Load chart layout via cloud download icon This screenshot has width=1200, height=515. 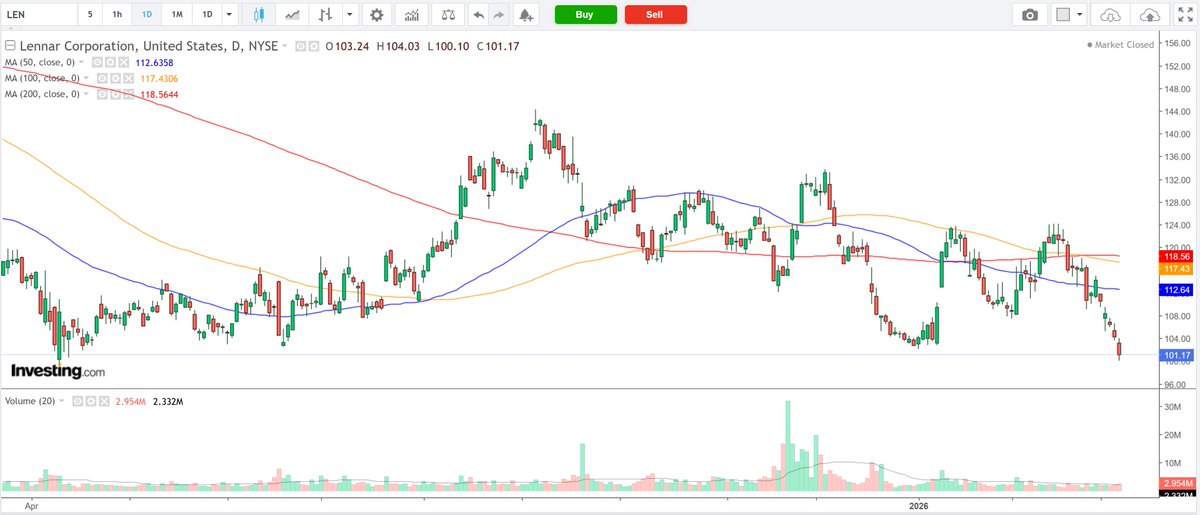coord(1110,15)
